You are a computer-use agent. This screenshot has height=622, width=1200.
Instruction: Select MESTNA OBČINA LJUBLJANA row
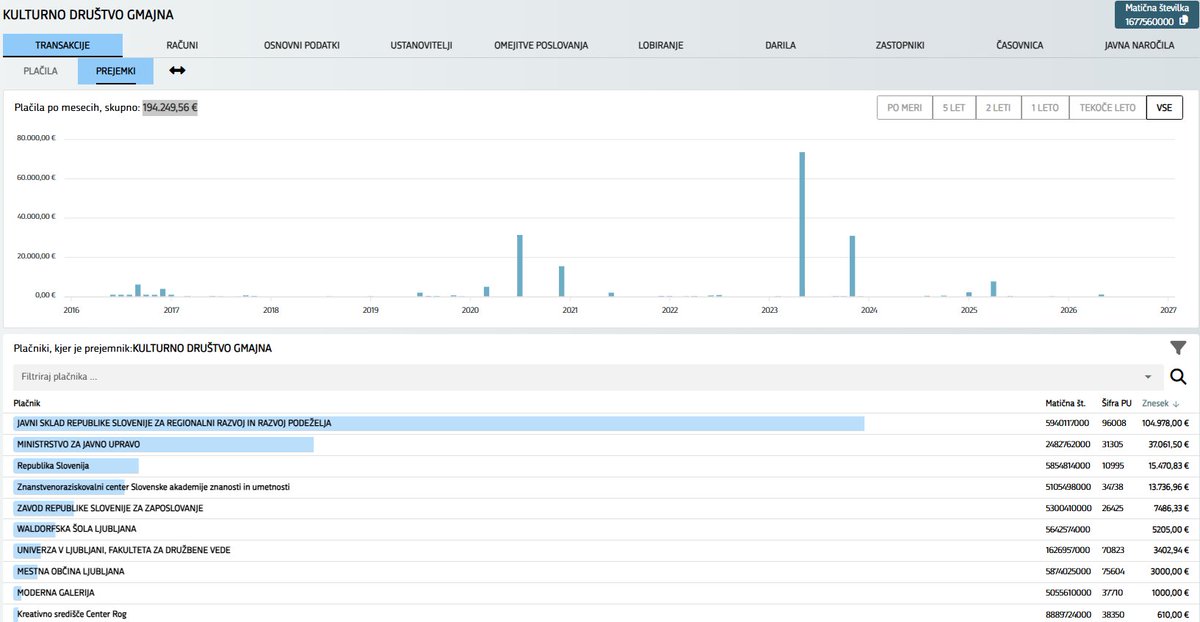pos(600,571)
